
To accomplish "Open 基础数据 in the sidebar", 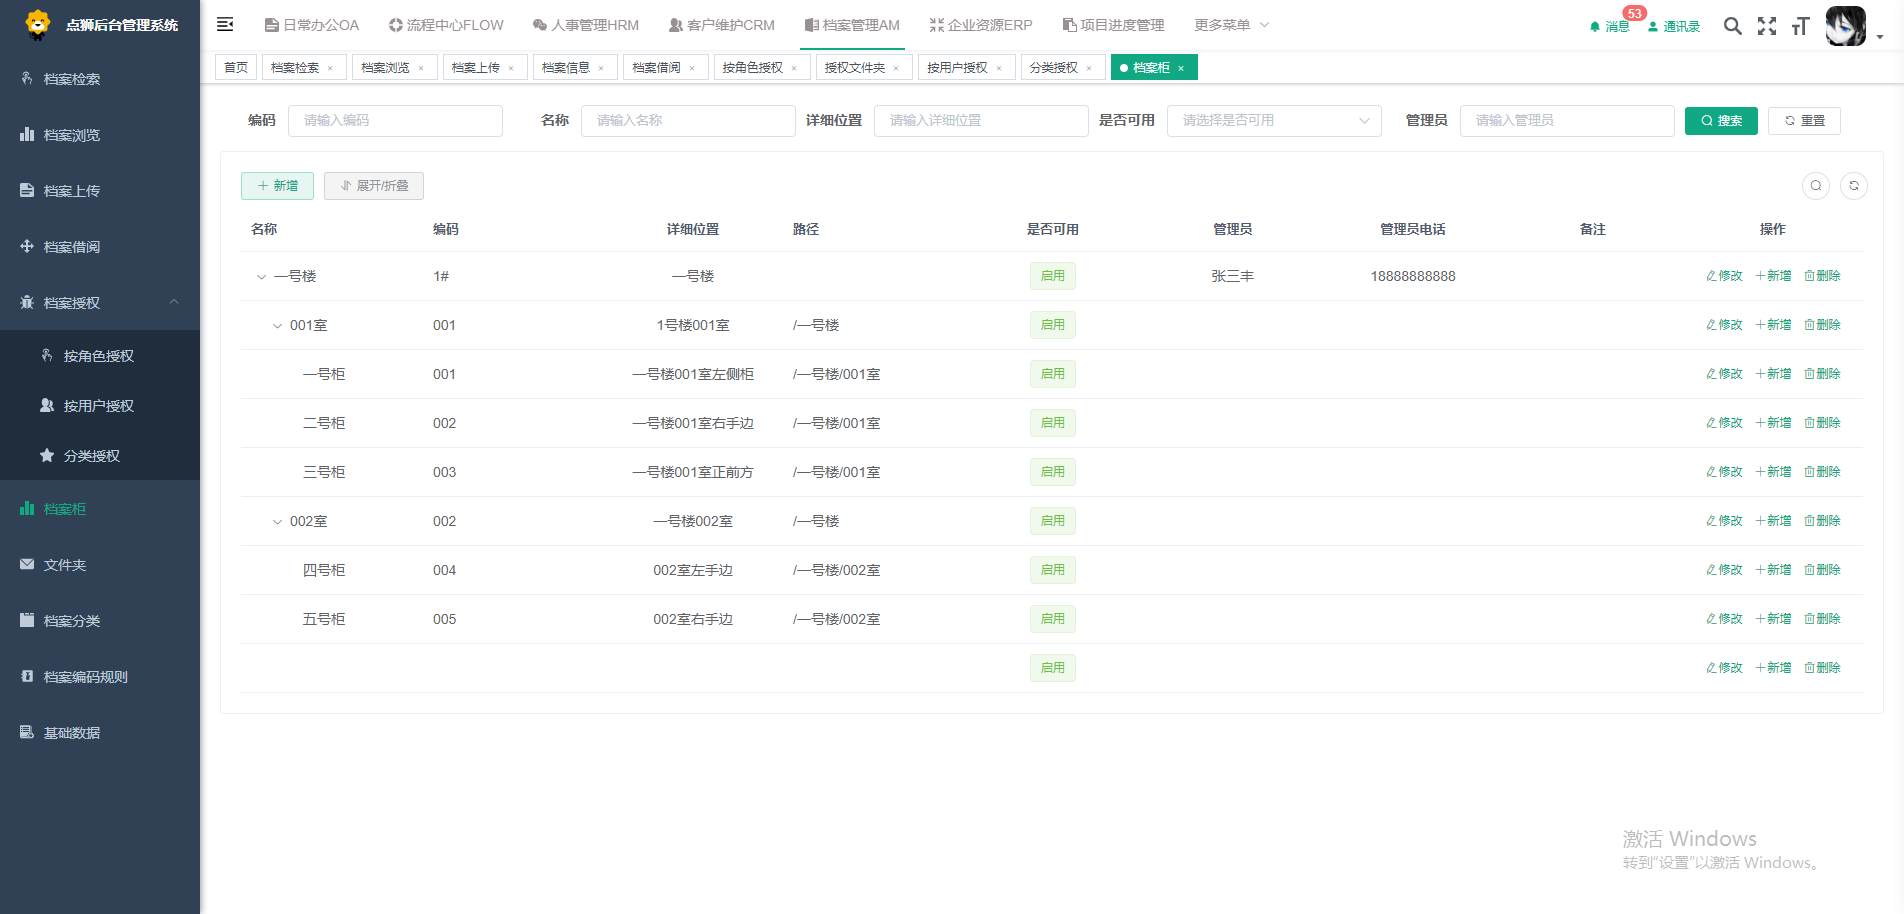I will click(100, 733).
